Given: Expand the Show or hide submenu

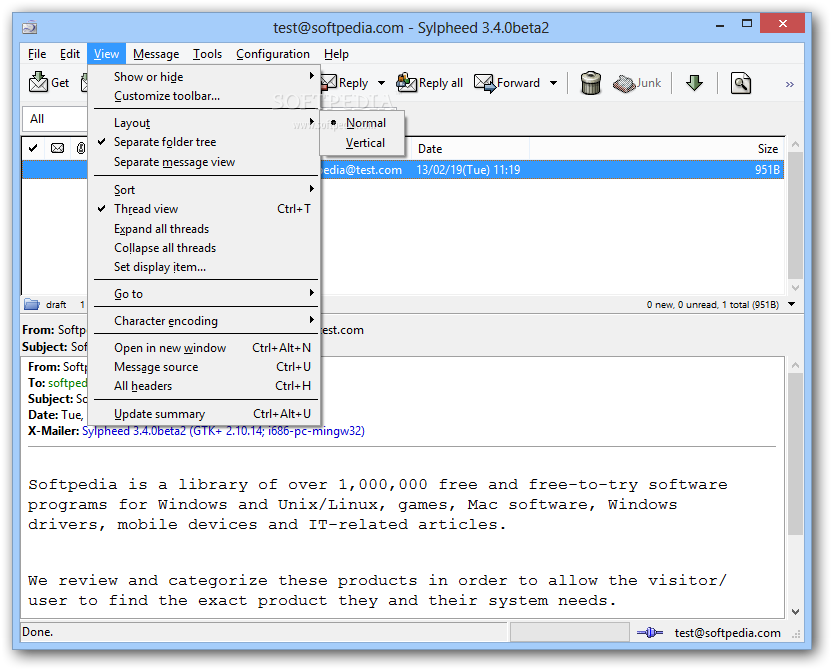Looking at the screenshot, I should coord(204,77).
